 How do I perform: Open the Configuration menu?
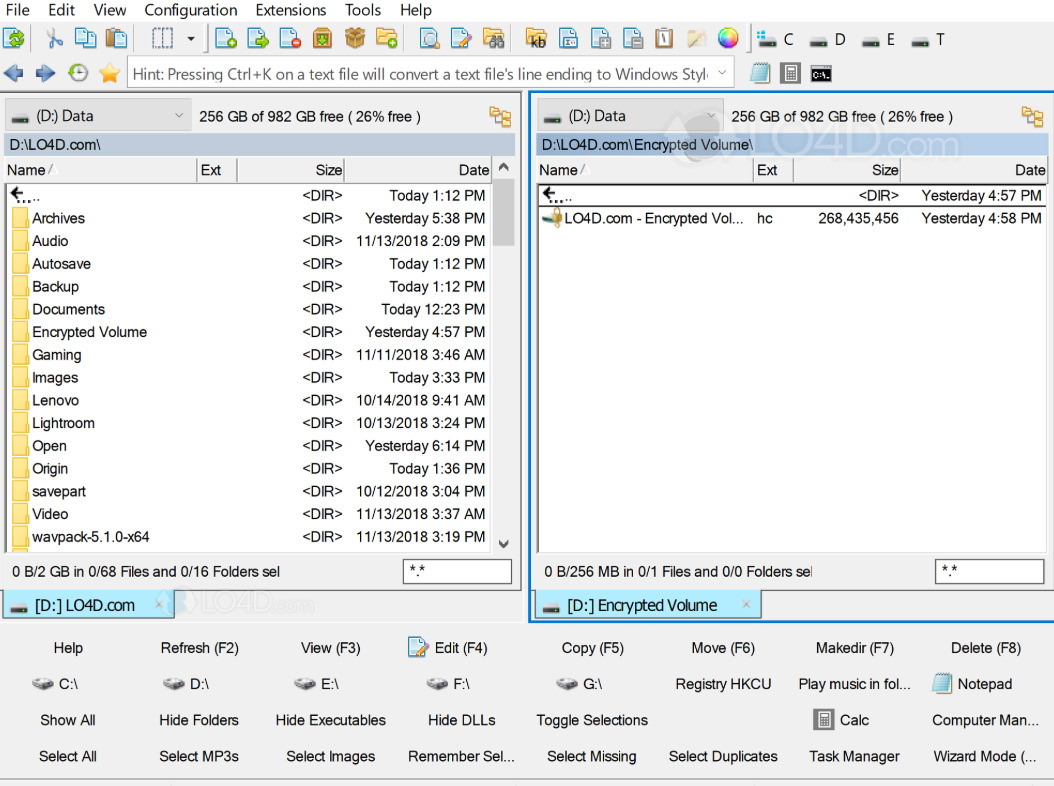(190, 10)
